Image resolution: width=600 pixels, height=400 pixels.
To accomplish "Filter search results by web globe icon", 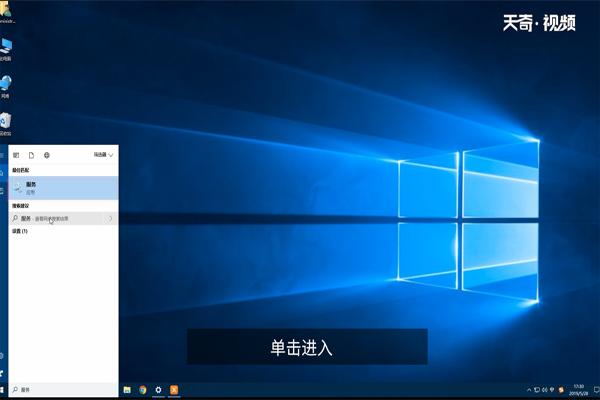I will pyautogui.click(x=47, y=155).
